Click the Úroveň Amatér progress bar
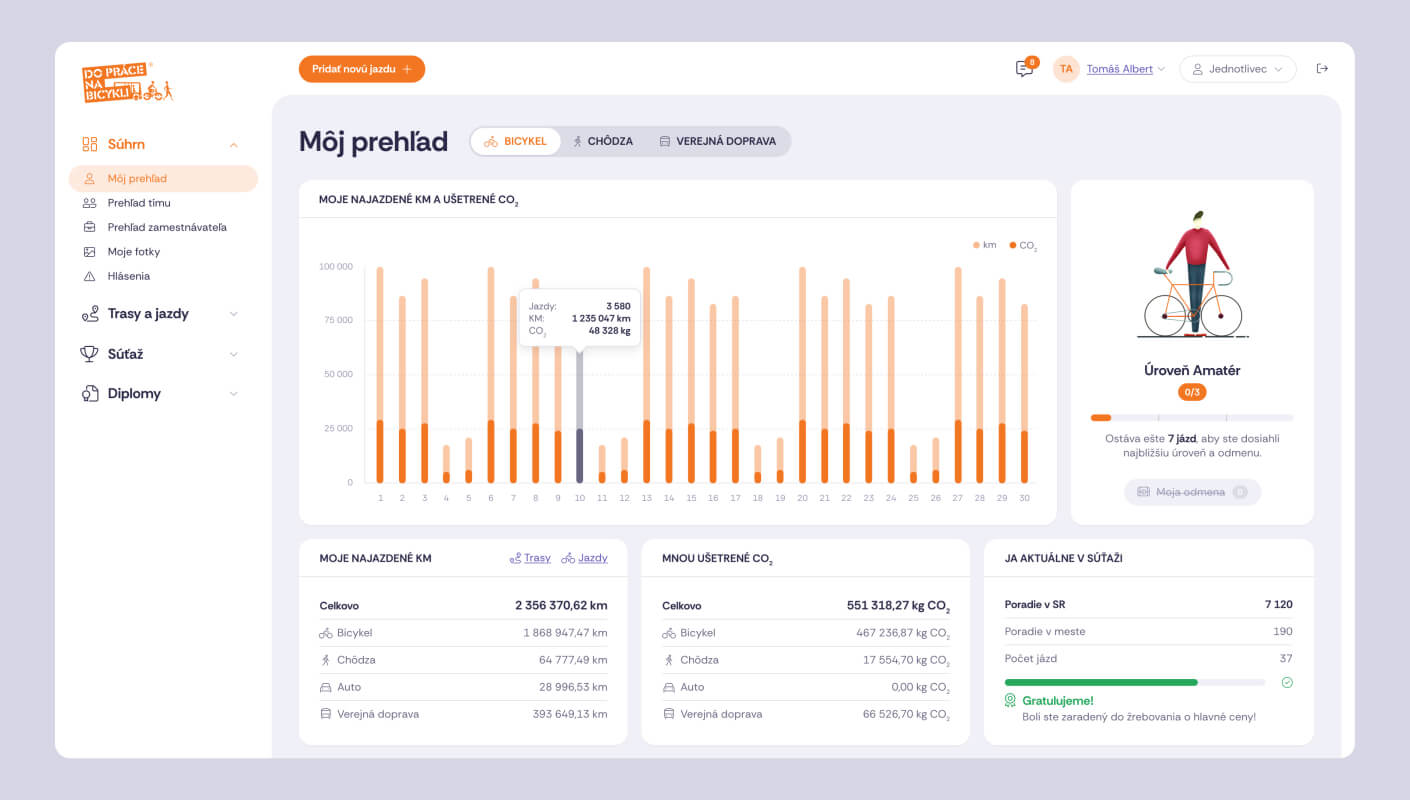The image size is (1410, 800). (x=1191, y=417)
